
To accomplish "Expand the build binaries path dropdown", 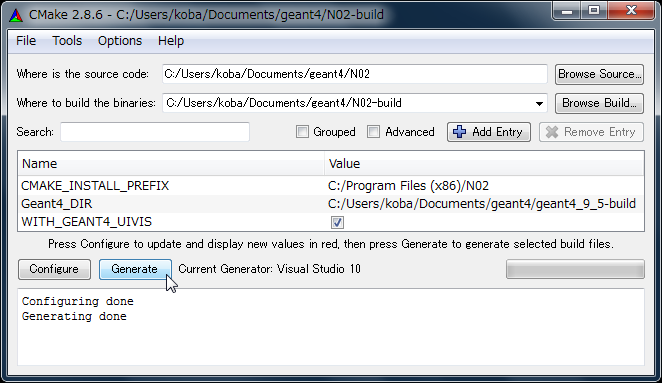I will (x=539, y=103).
